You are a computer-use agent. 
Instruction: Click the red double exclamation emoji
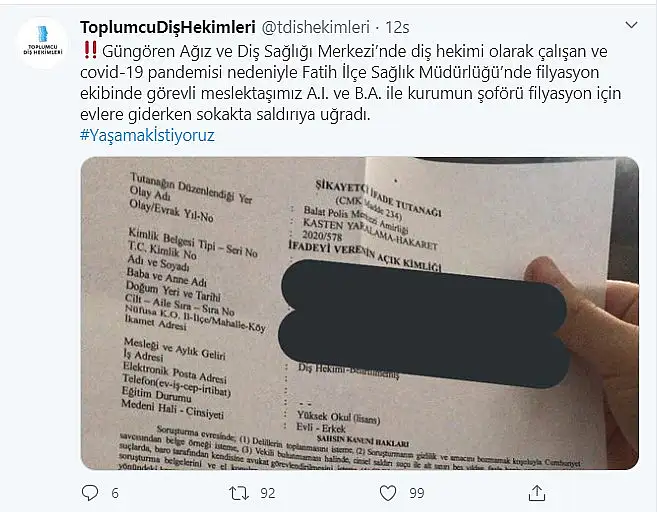pyautogui.click(x=90, y=50)
